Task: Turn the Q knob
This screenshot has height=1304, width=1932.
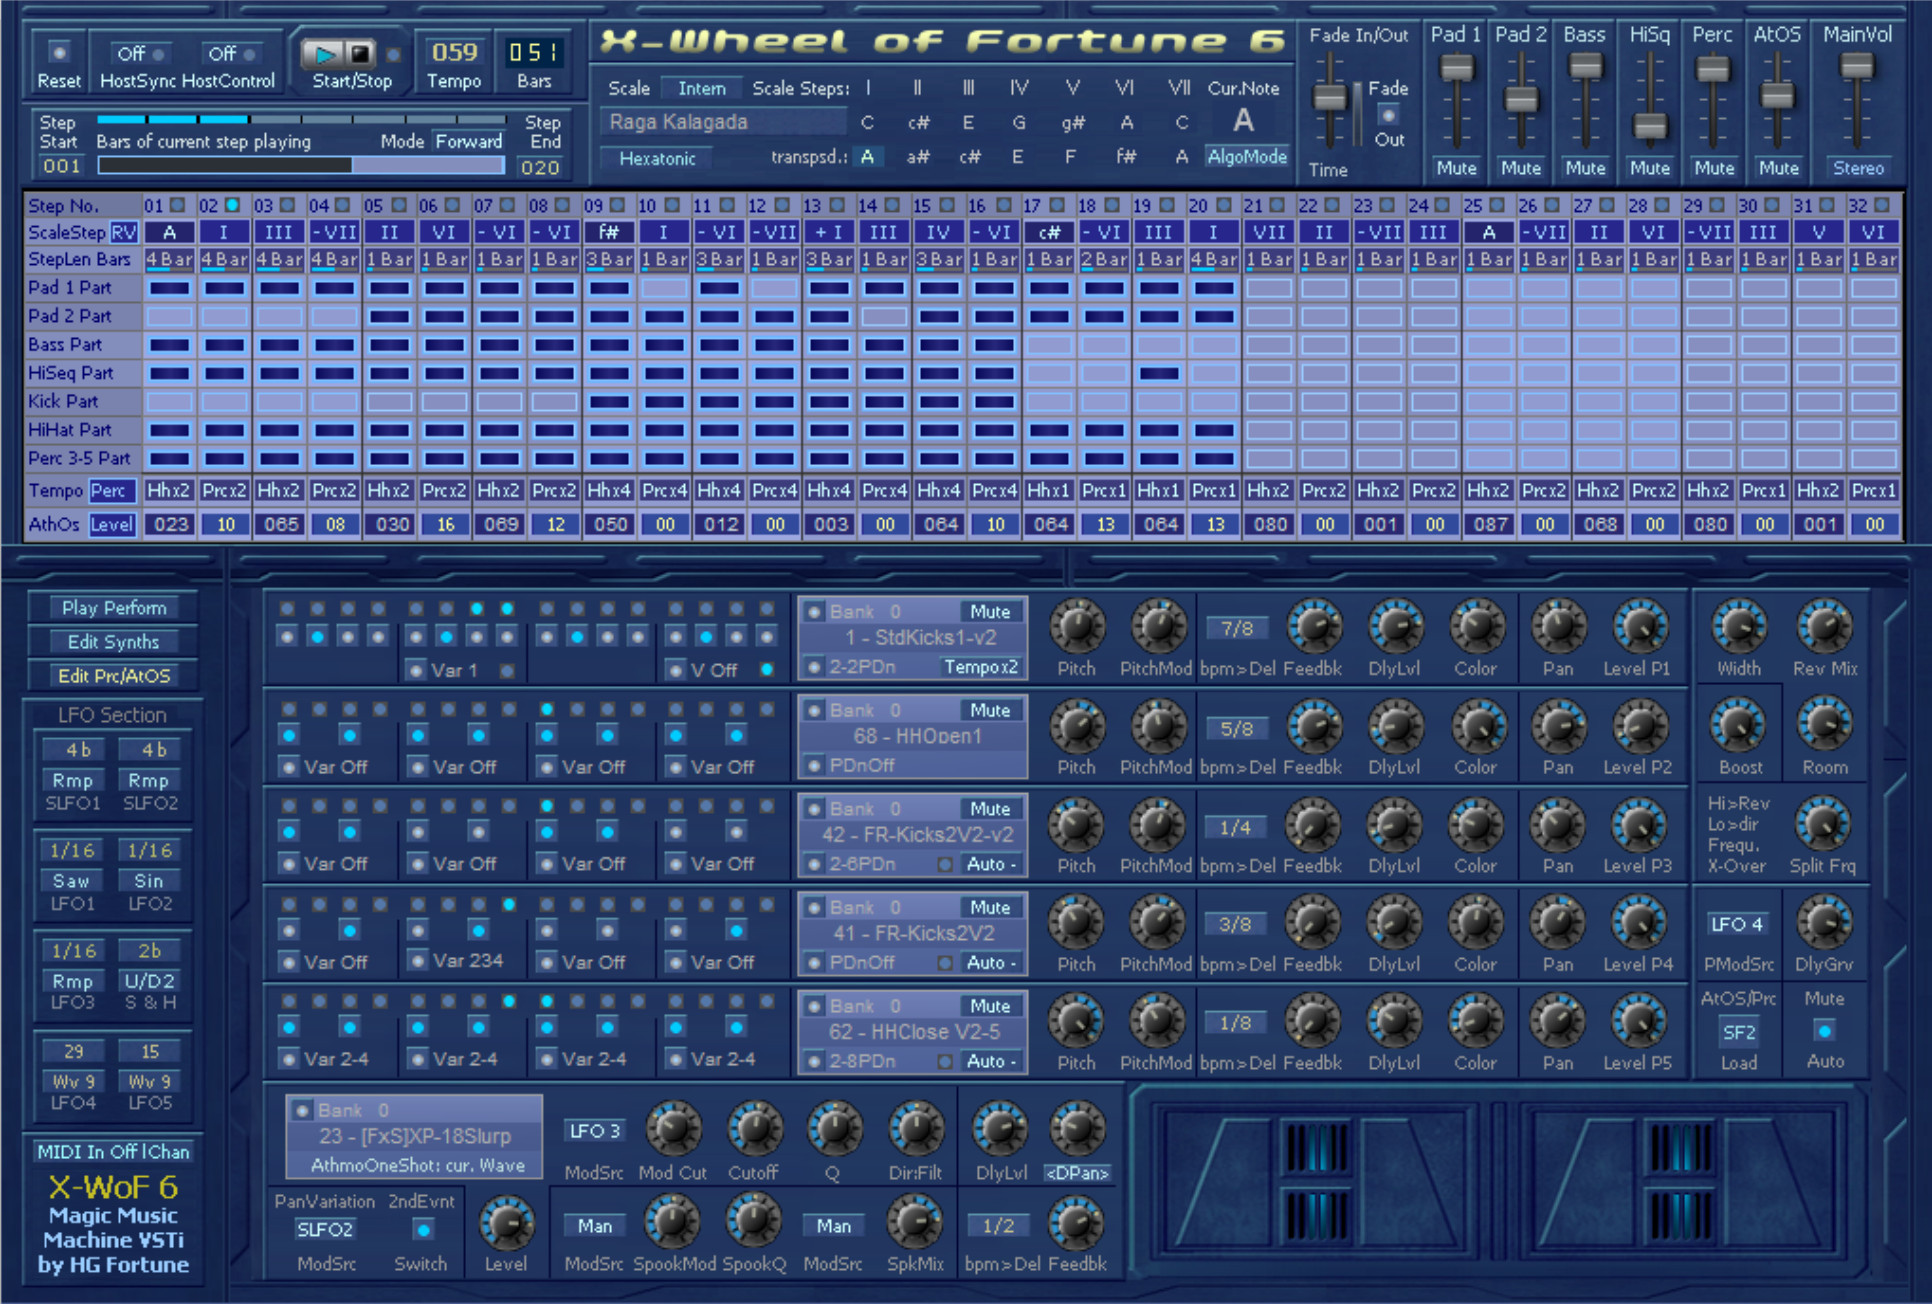Action: click(x=833, y=1128)
